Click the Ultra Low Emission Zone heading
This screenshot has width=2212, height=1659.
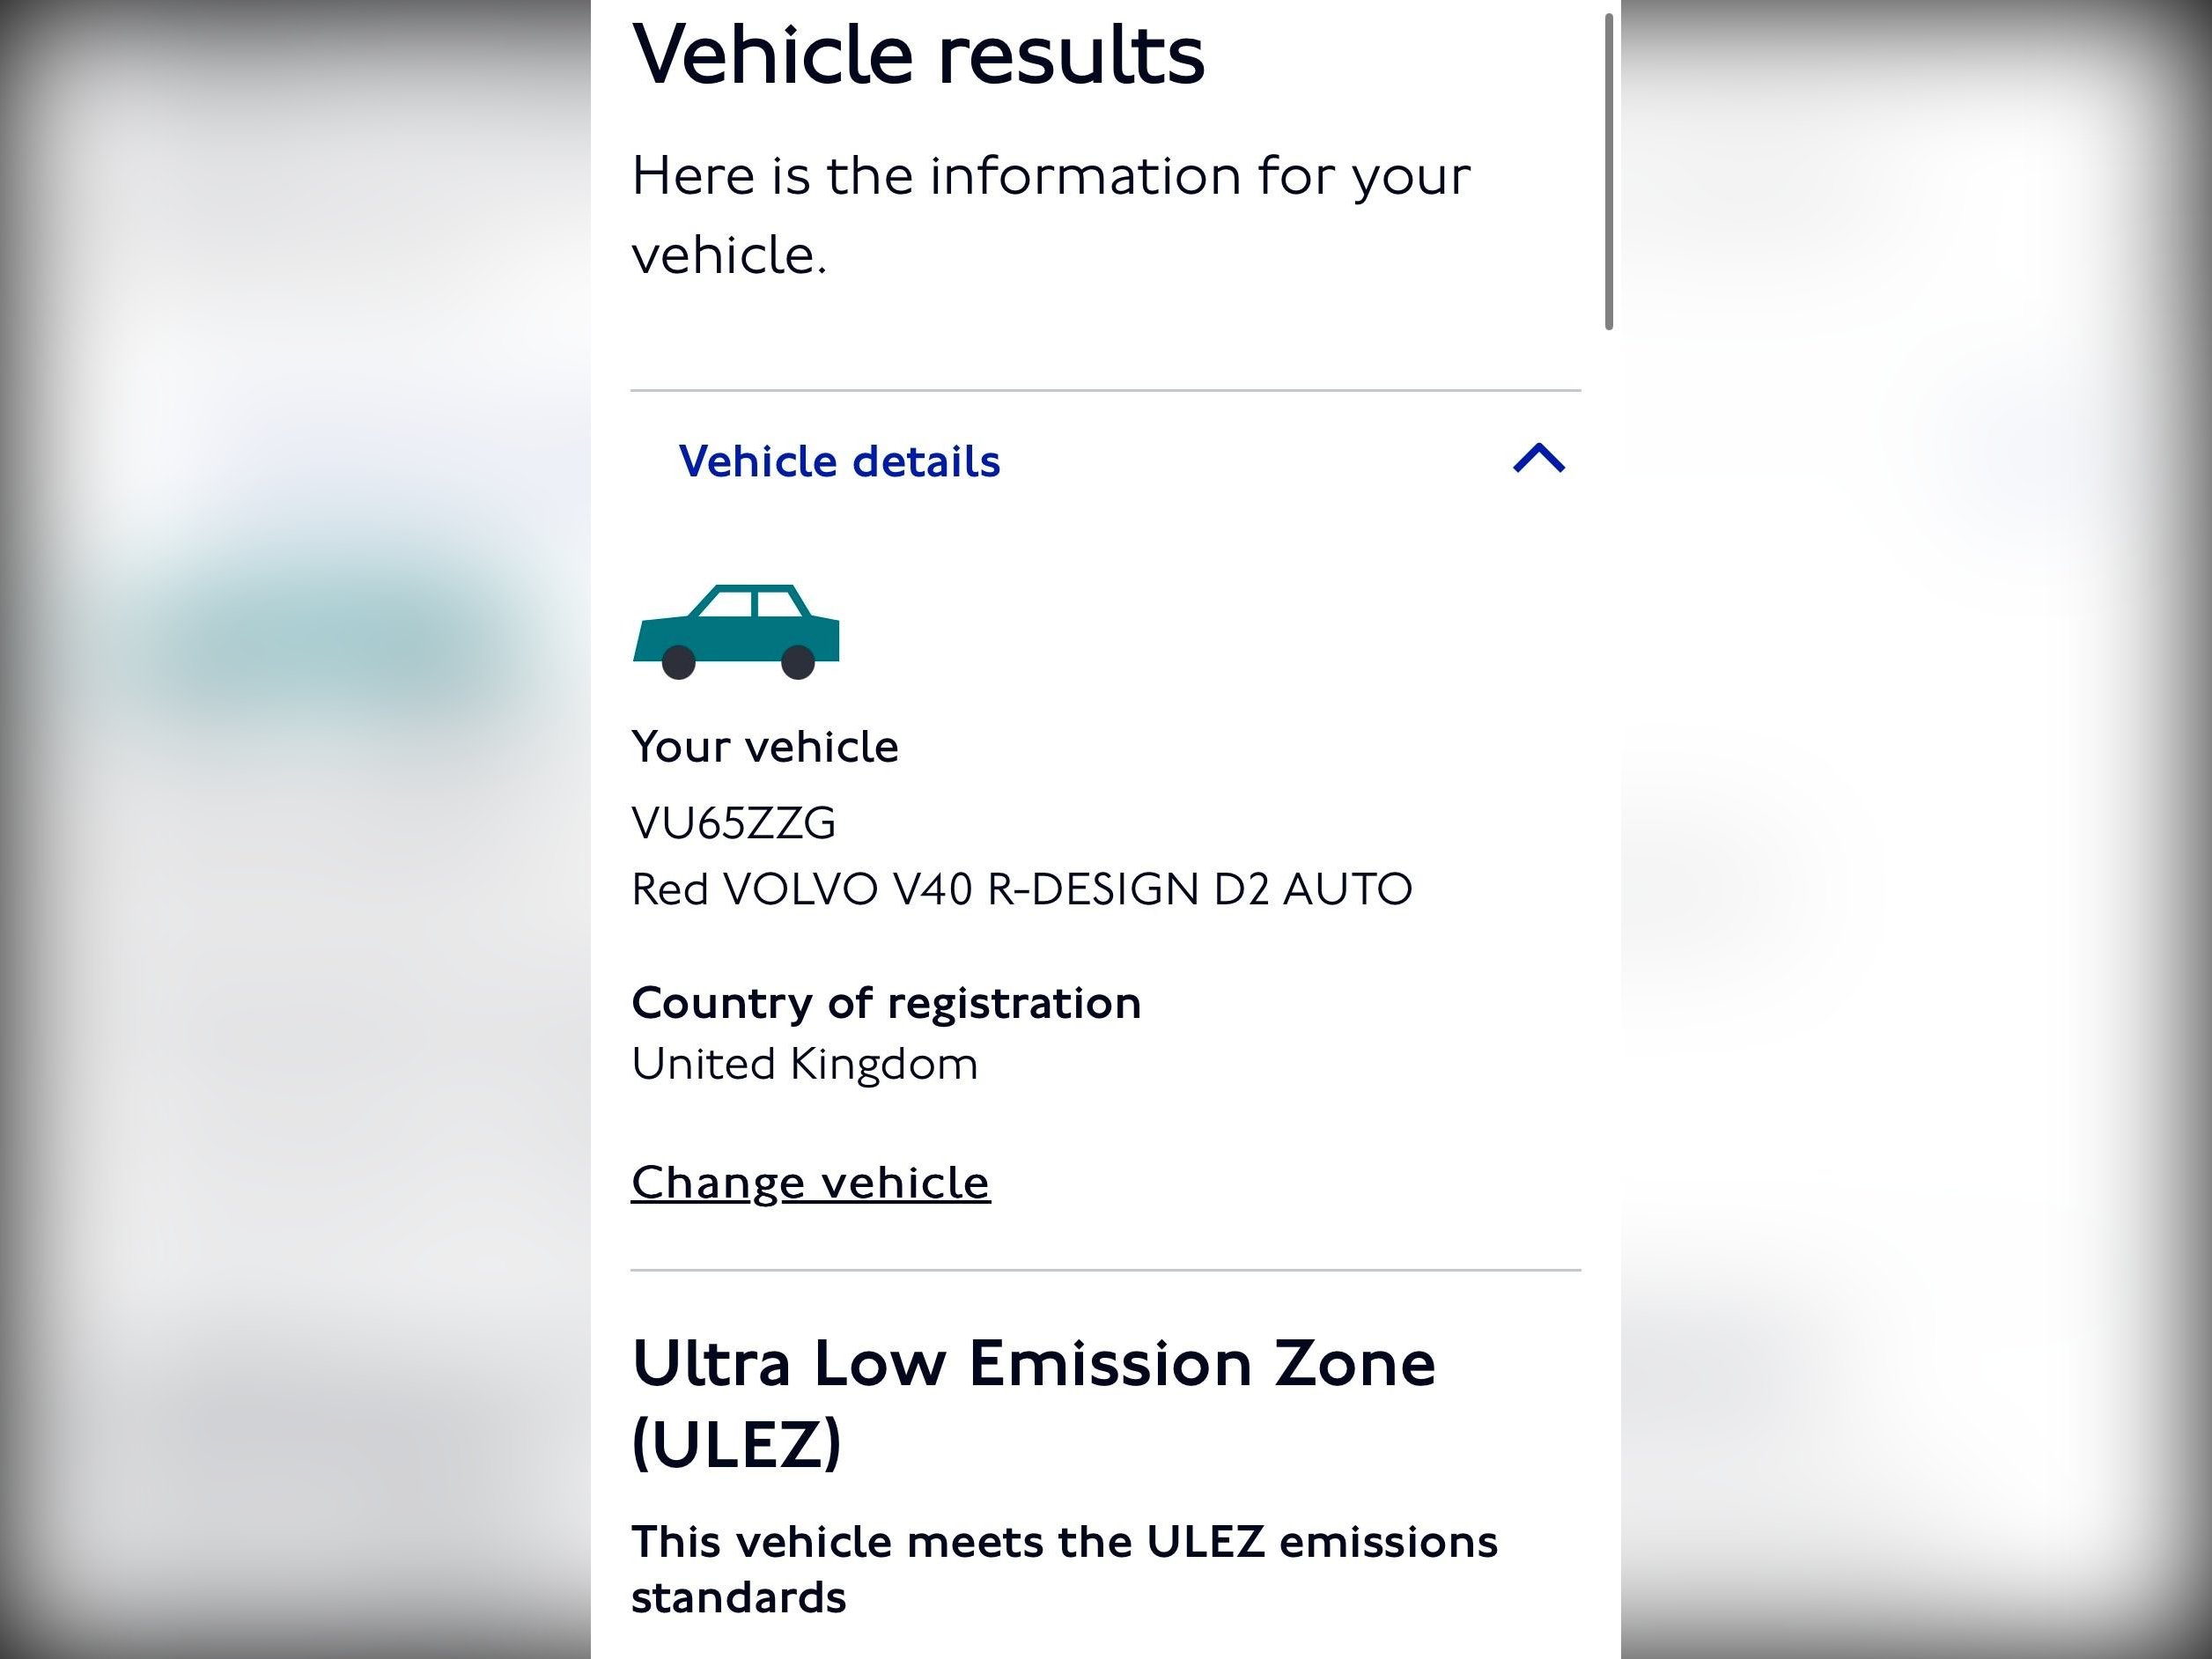point(1033,1403)
